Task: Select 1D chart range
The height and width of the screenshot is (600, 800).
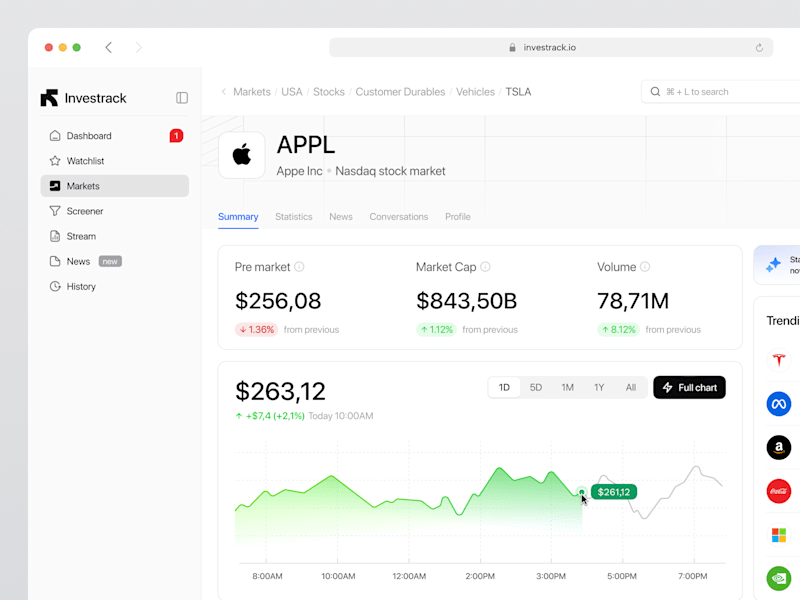Action: point(504,387)
